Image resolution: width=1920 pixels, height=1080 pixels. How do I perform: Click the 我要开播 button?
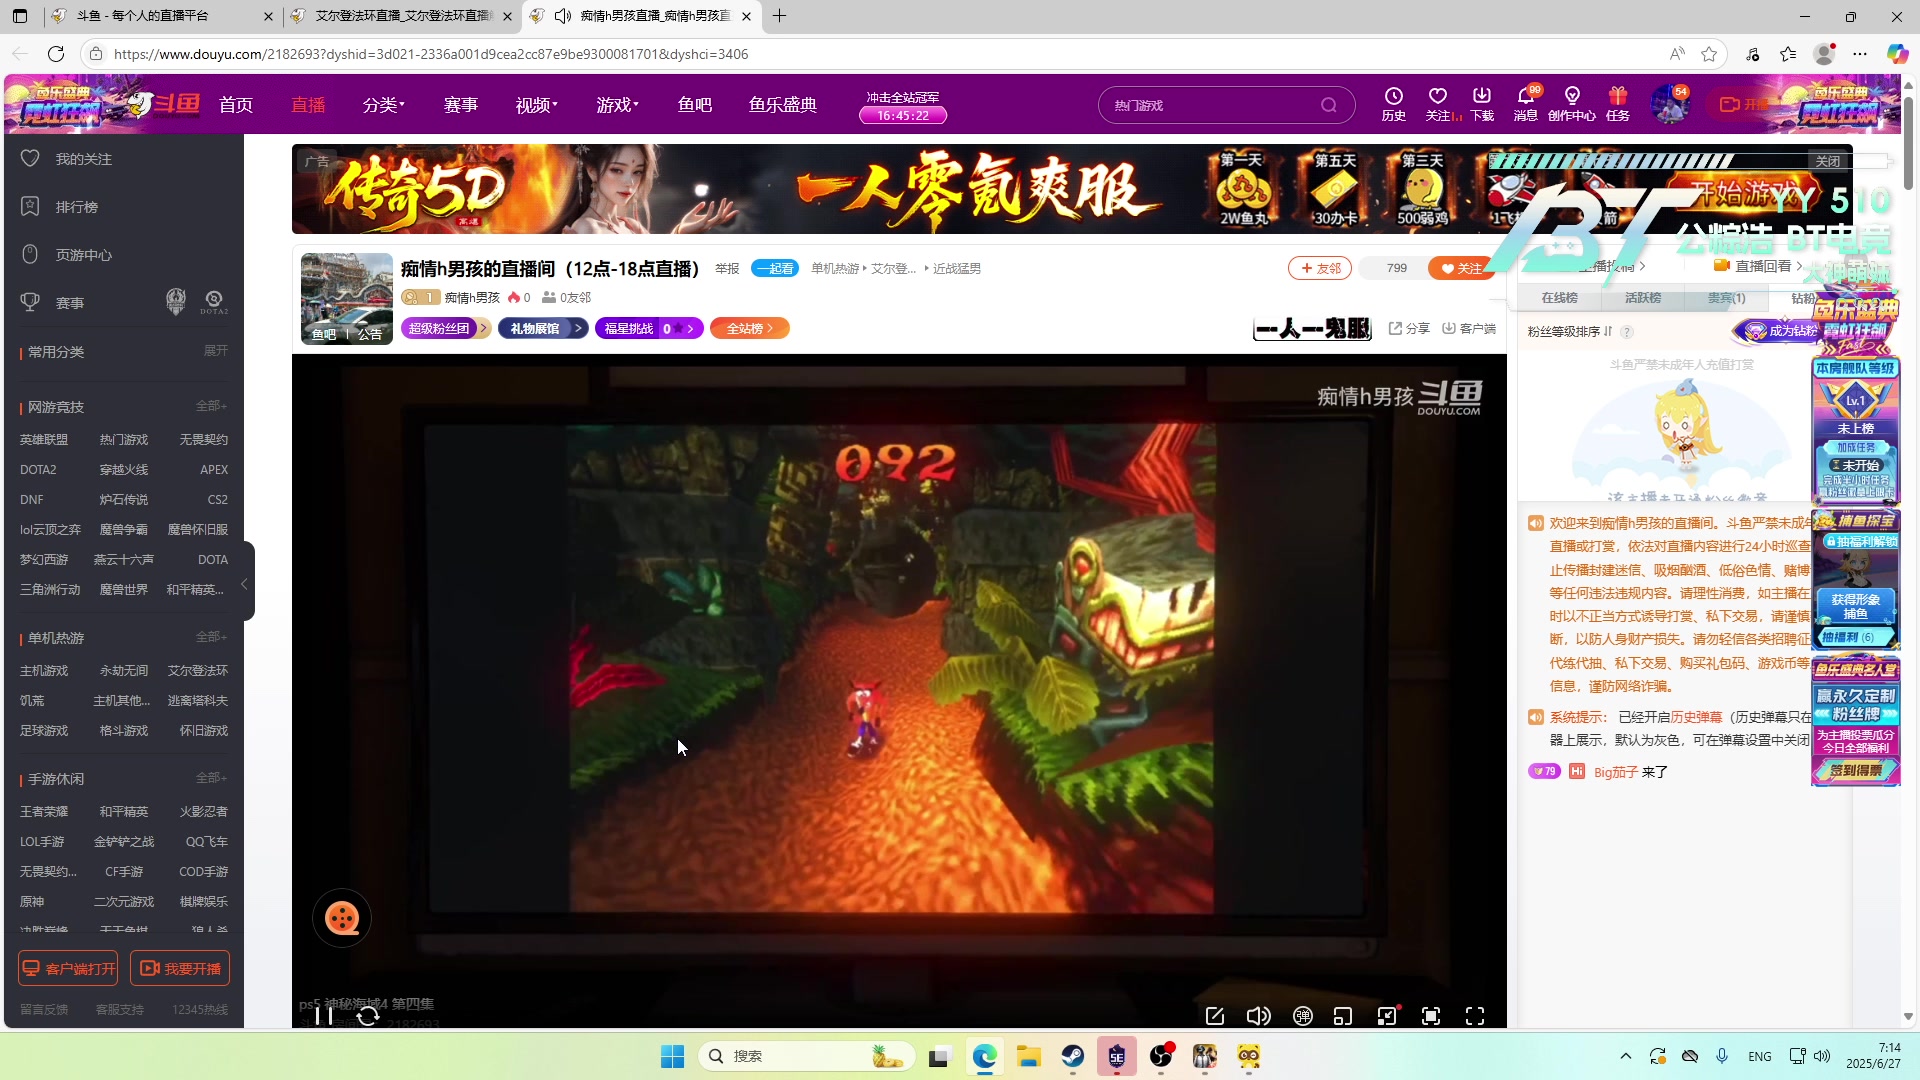pyautogui.click(x=180, y=968)
